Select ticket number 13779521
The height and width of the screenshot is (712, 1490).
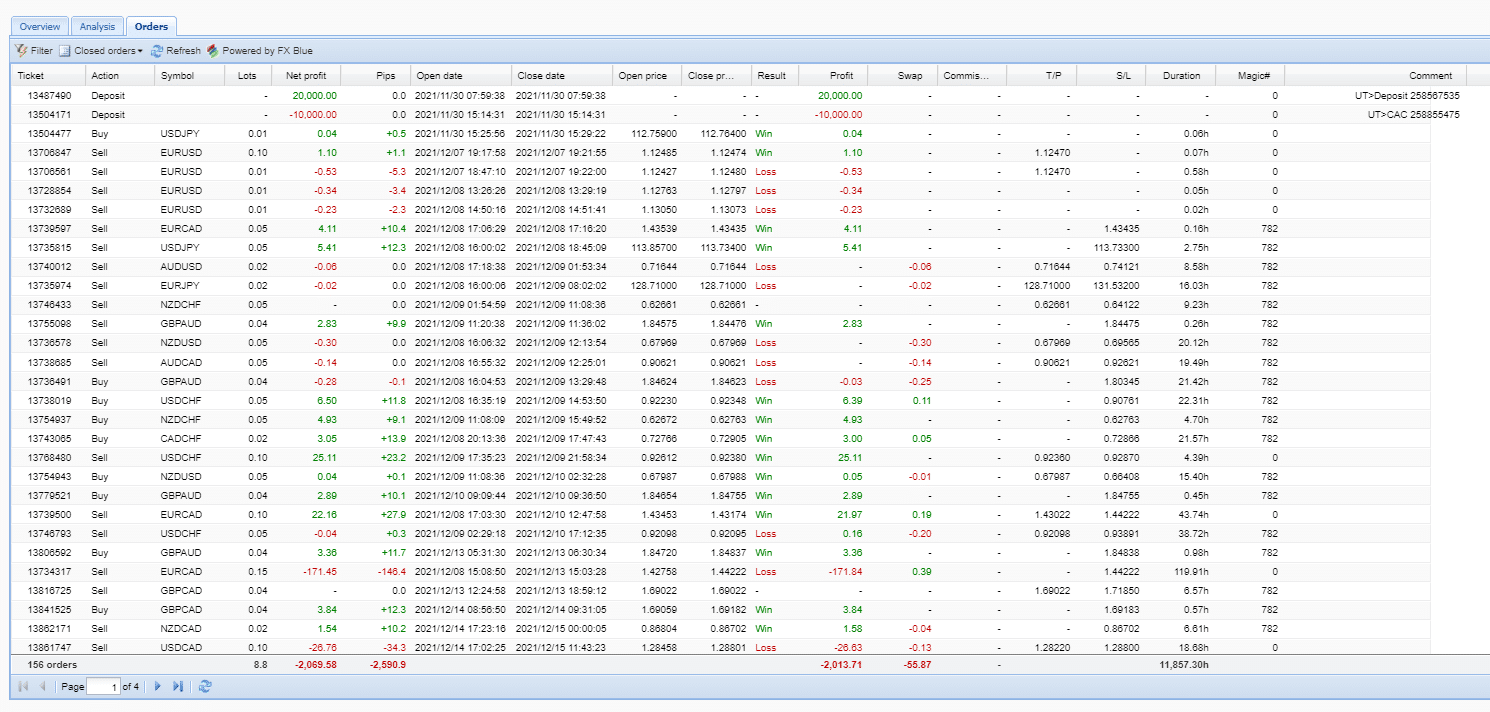(48, 495)
